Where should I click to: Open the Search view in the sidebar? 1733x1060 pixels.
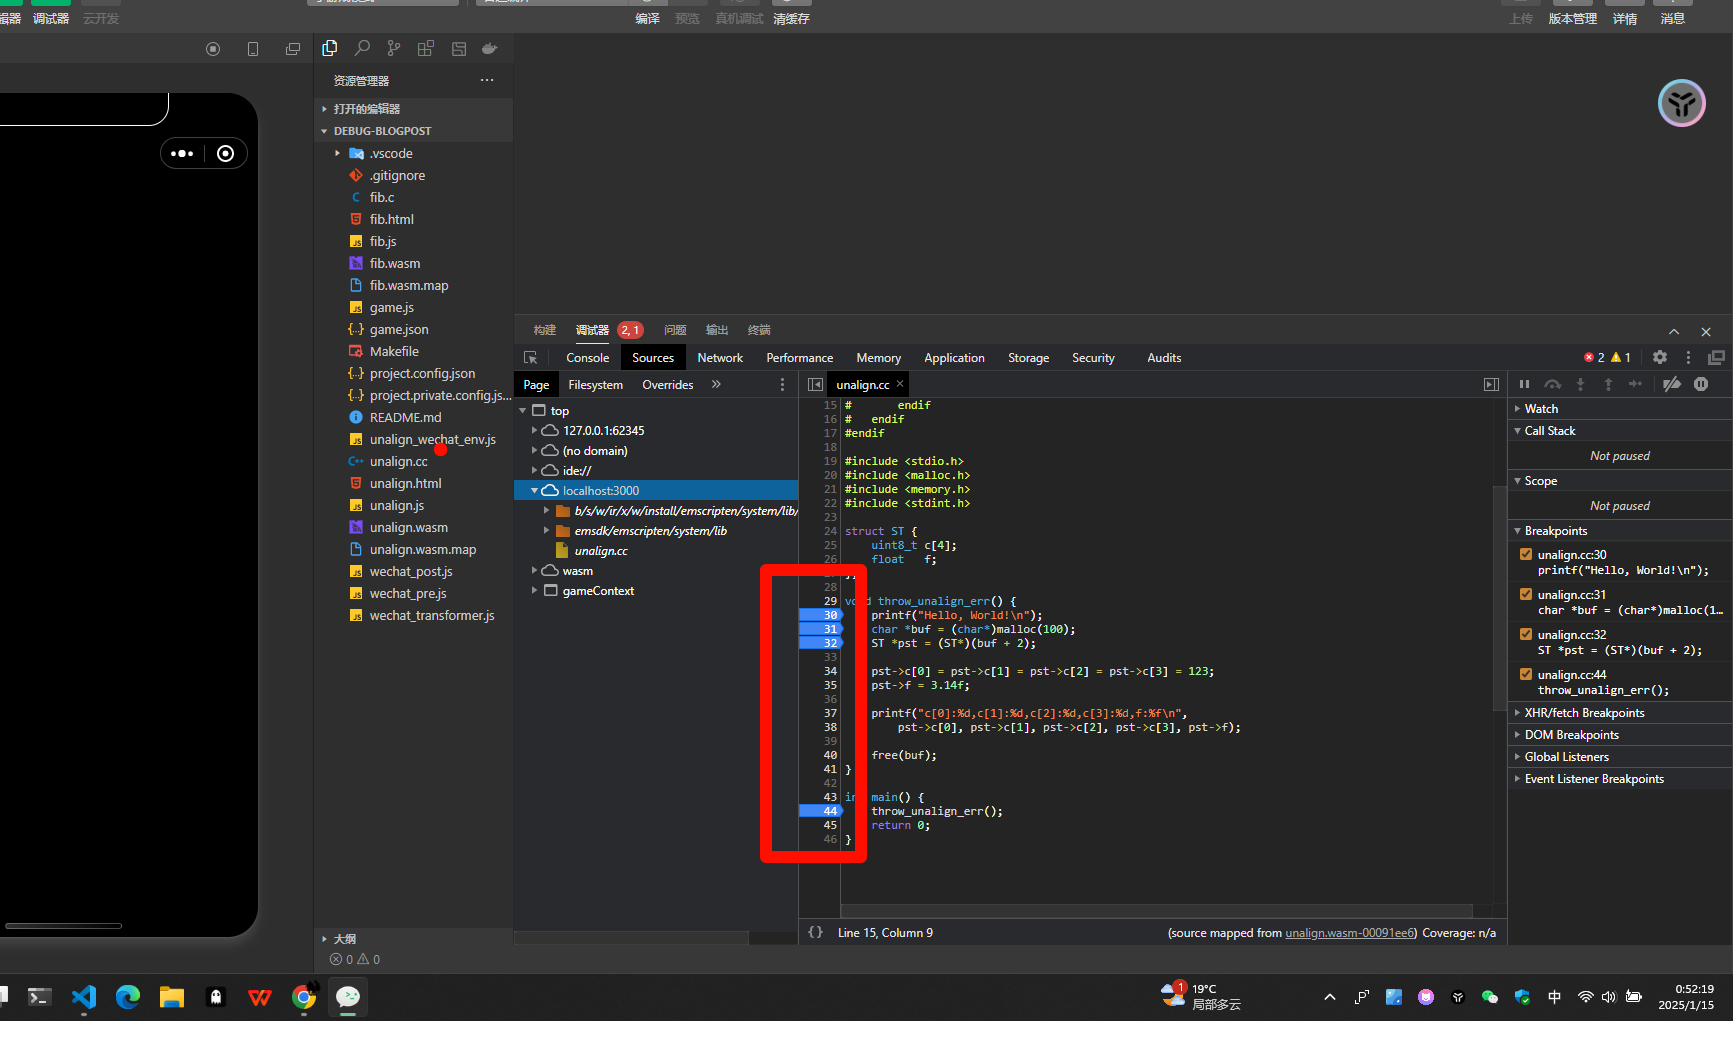362,48
